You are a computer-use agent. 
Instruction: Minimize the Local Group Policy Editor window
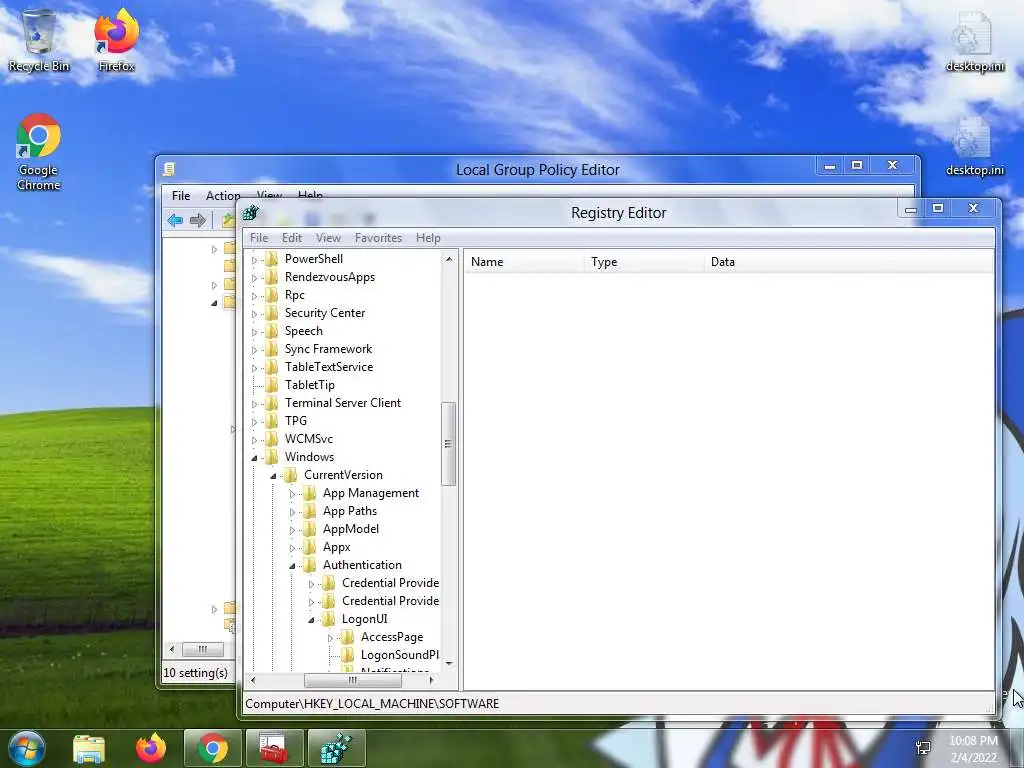829,166
